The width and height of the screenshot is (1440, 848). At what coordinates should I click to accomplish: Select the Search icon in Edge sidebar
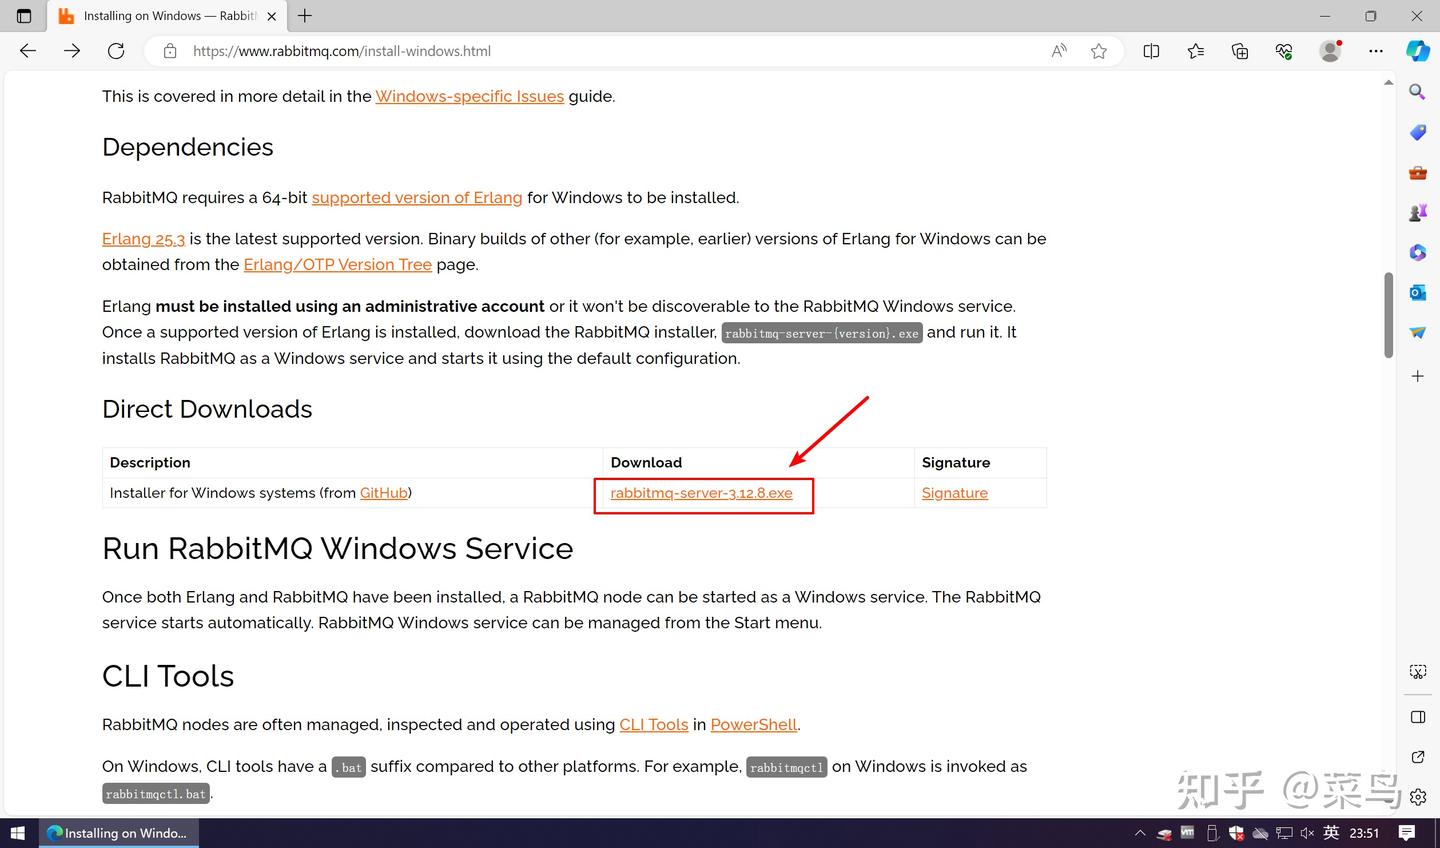[x=1417, y=91]
